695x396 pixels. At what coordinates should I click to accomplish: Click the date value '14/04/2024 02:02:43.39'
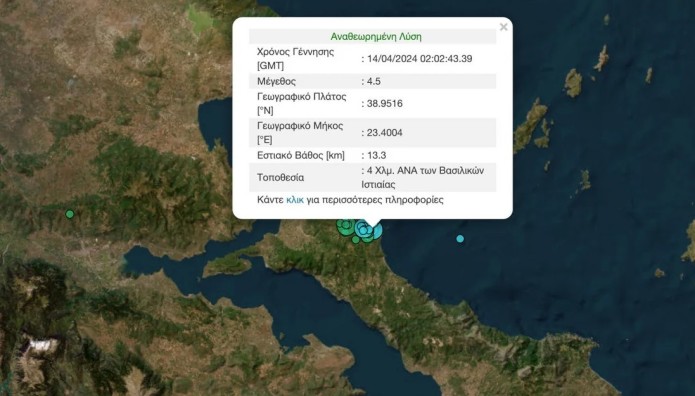pos(419,59)
